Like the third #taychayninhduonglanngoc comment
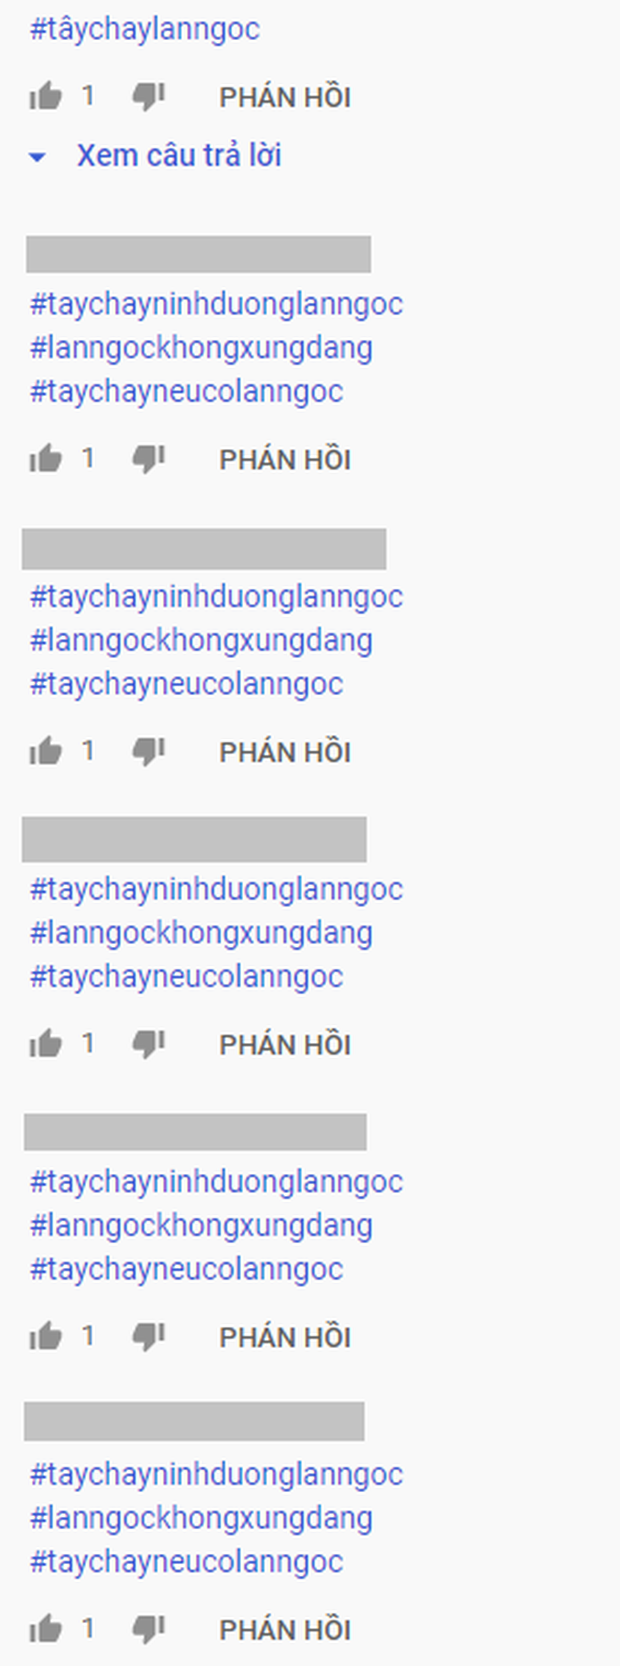The height and width of the screenshot is (1666, 620). point(45,1044)
